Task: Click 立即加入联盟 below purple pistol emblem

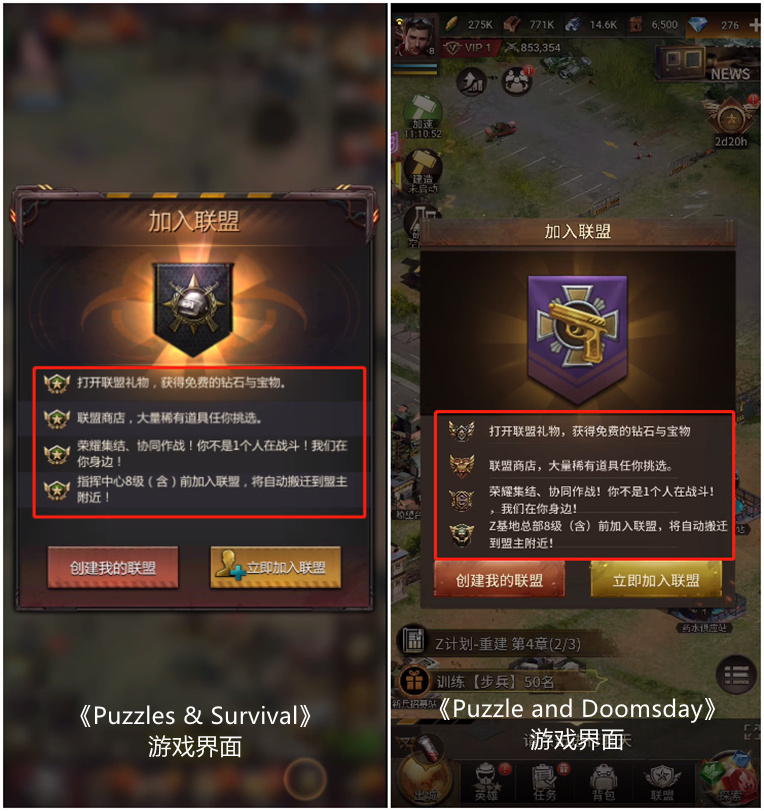Action: pyautogui.click(x=656, y=580)
